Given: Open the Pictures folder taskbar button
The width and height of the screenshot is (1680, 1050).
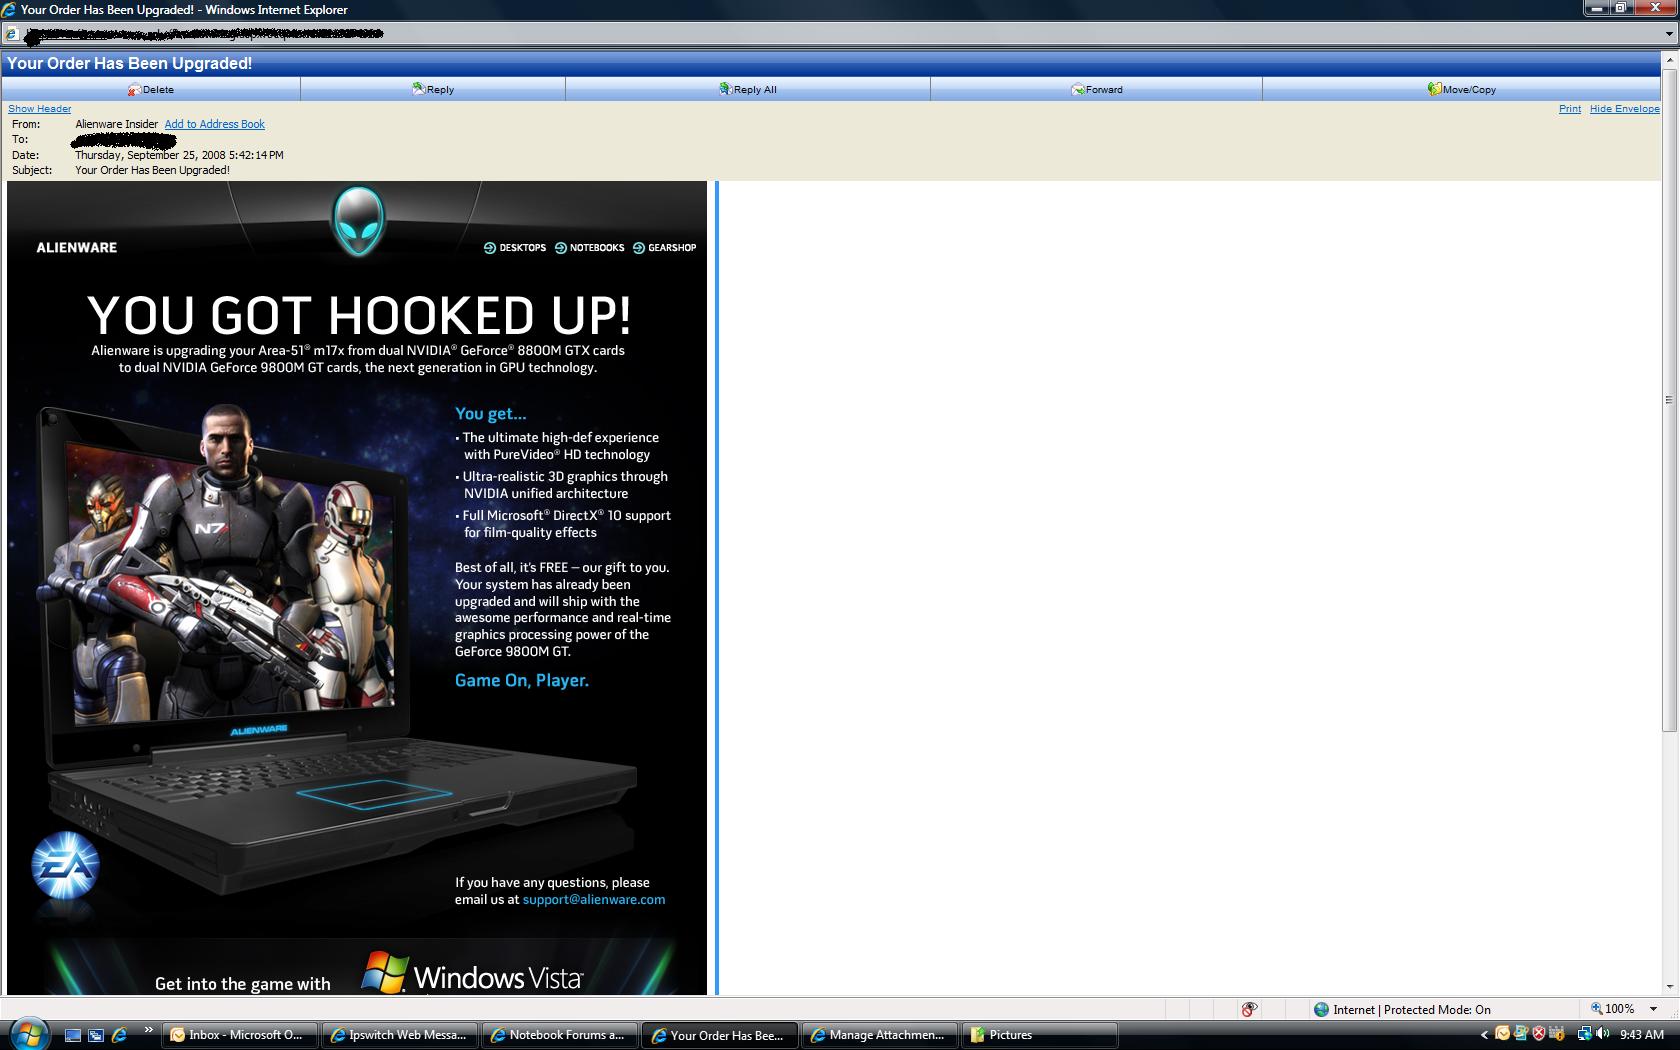Looking at the screenshot, I should click(1039, 1035).
